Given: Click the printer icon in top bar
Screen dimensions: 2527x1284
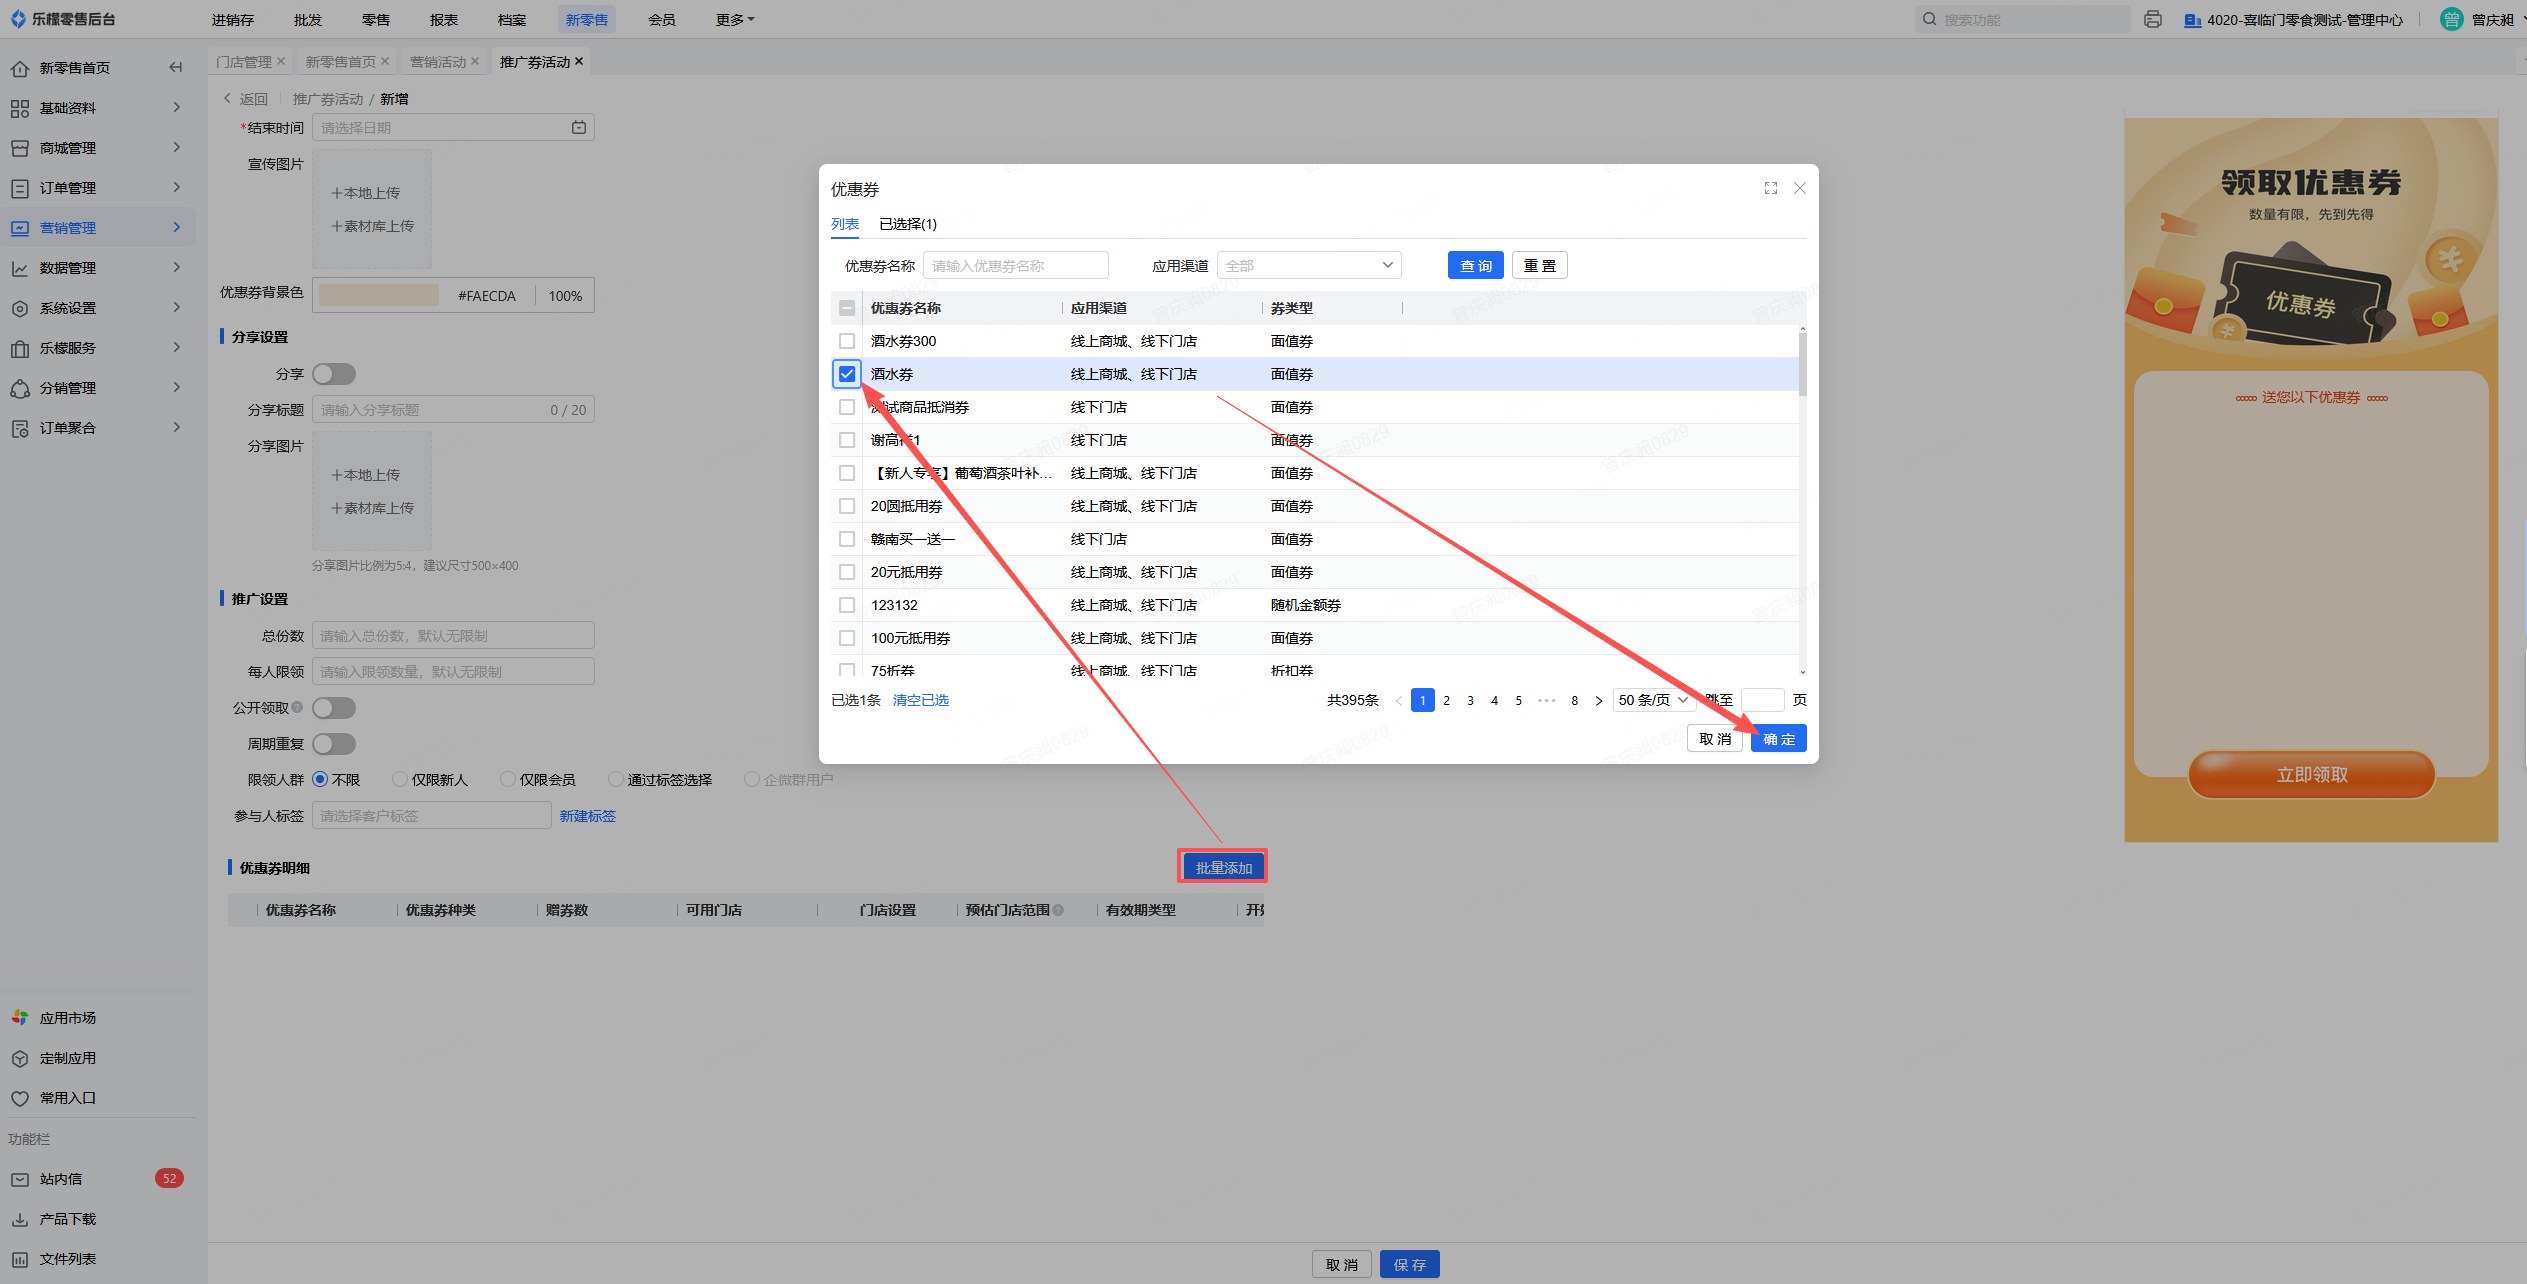Looking at the screenshot, I should point(2152,19).
